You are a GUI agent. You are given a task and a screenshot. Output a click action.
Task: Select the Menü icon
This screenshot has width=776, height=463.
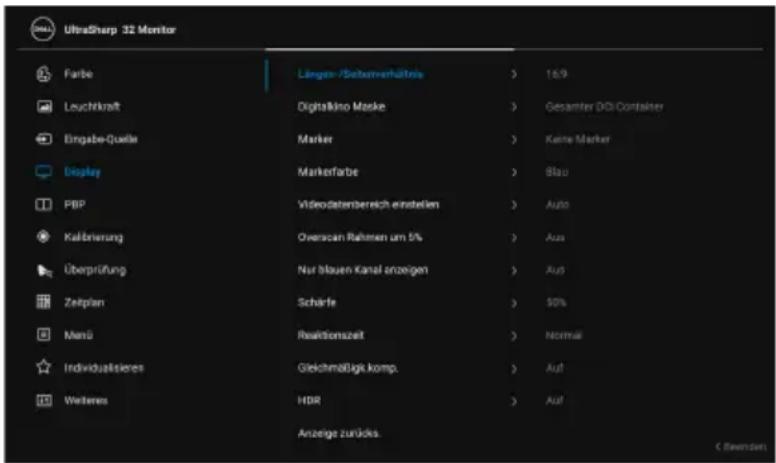[44, 335]
